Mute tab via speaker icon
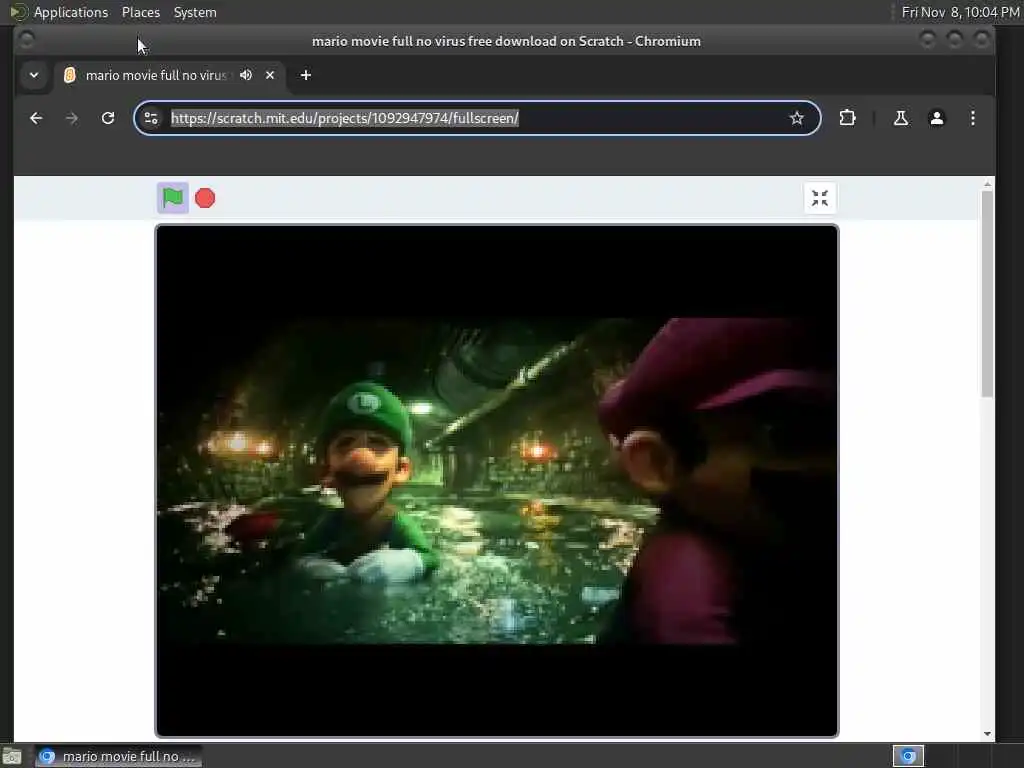The height and width of the screenshot is (768, 1024). tap(246, 75)
